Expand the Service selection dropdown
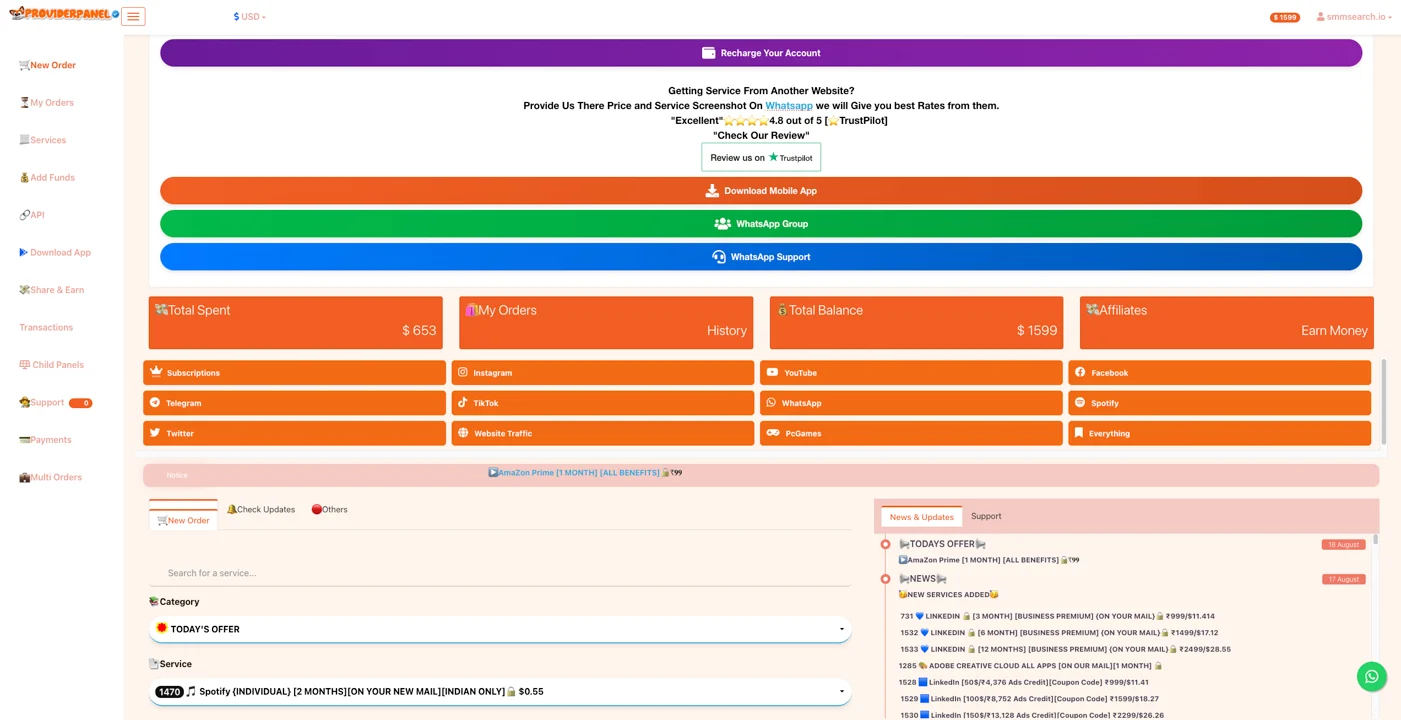 click(x=500, y=692)
